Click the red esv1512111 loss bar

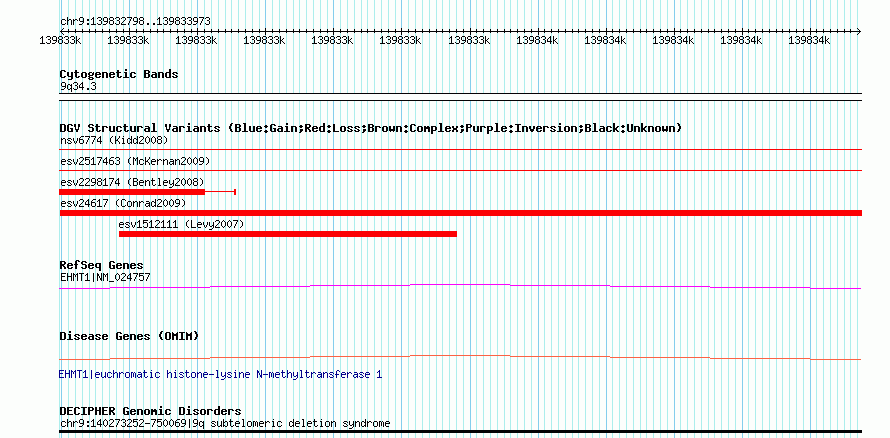pyautogui.click(x=288, y=234)
